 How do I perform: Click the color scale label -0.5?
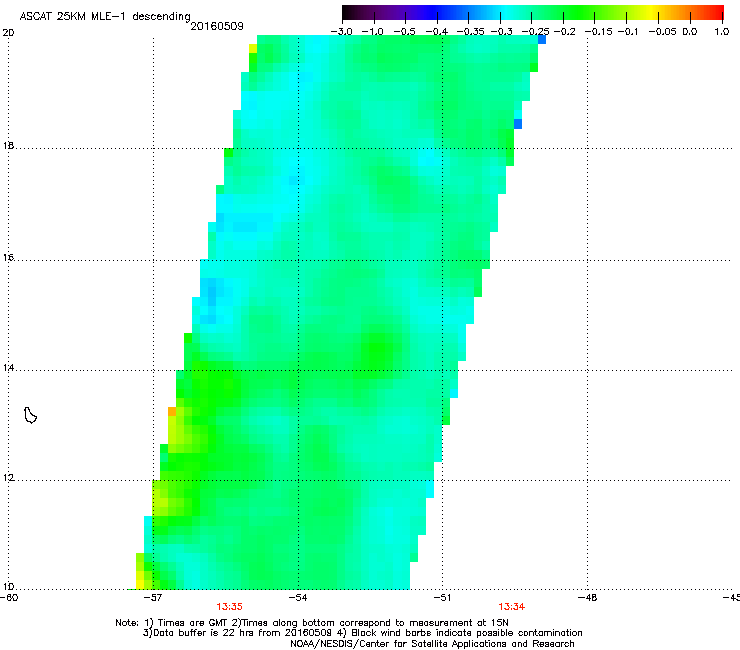click(x=404, y=32)
